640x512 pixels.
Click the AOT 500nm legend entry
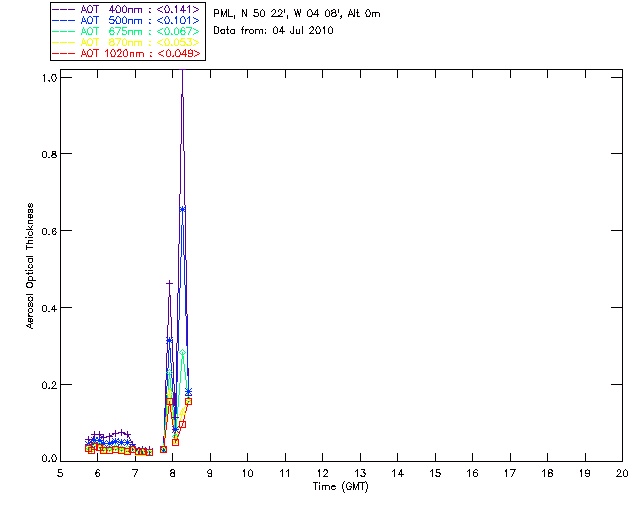point(126,20)
